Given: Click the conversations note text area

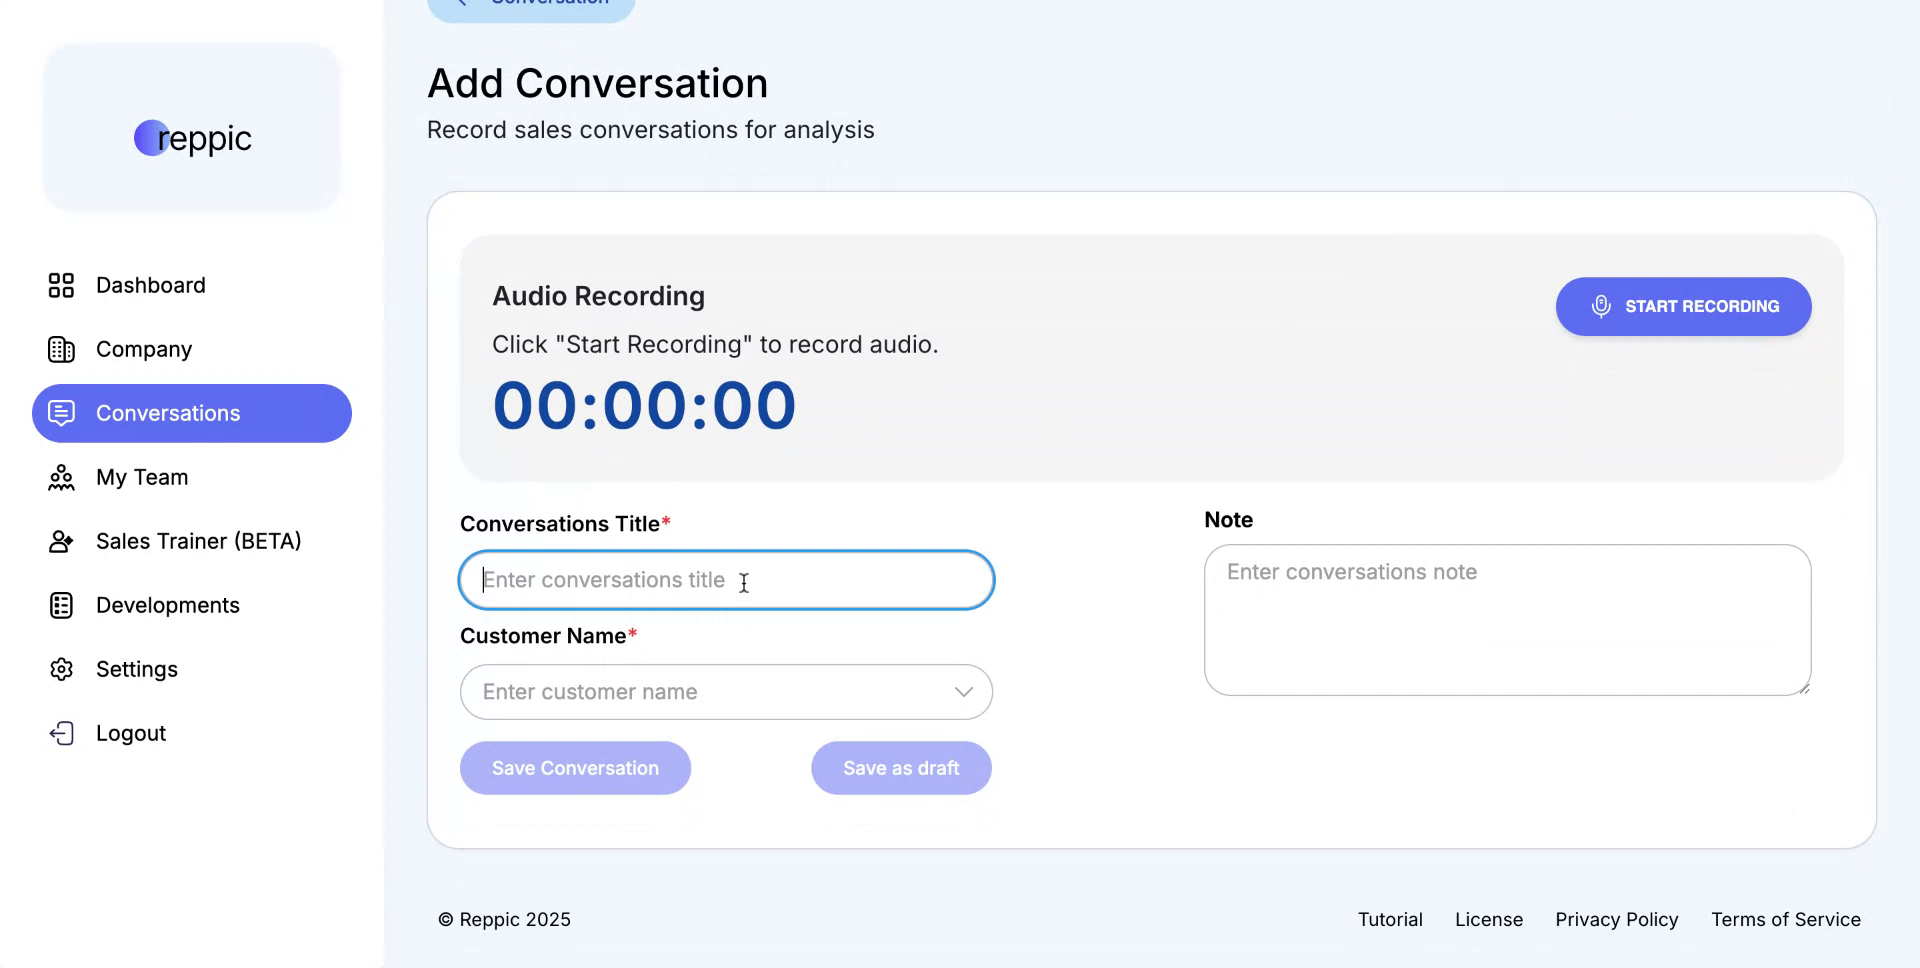Looking at the screenshot, I should point(1507,620).
